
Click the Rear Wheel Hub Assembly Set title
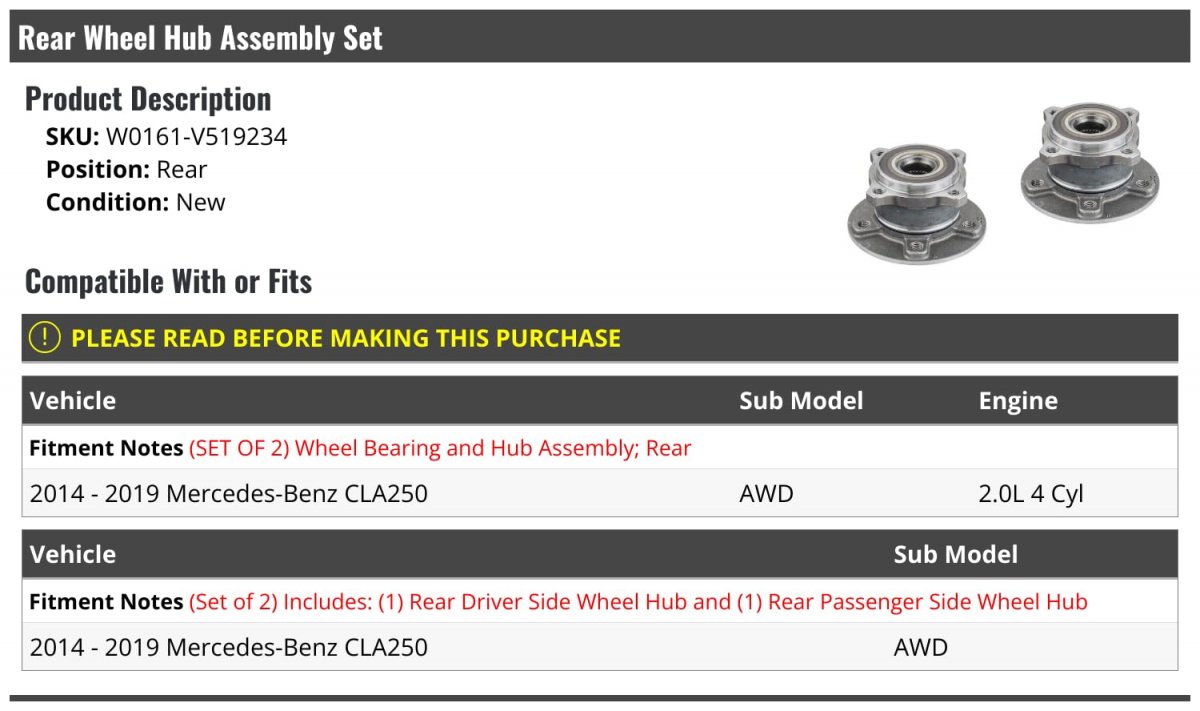(x=201, y=38)
